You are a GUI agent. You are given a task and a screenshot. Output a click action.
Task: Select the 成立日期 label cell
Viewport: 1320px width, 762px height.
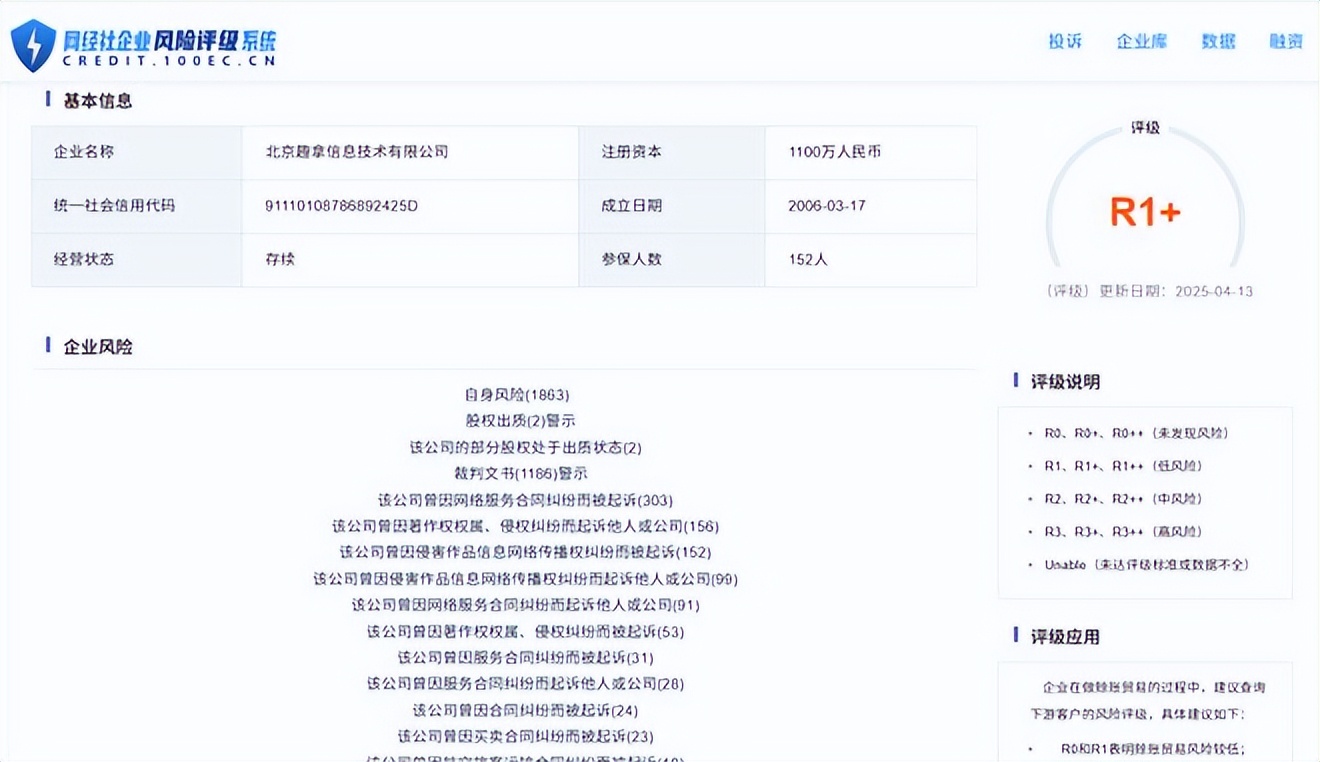click(x=671, y=206)
